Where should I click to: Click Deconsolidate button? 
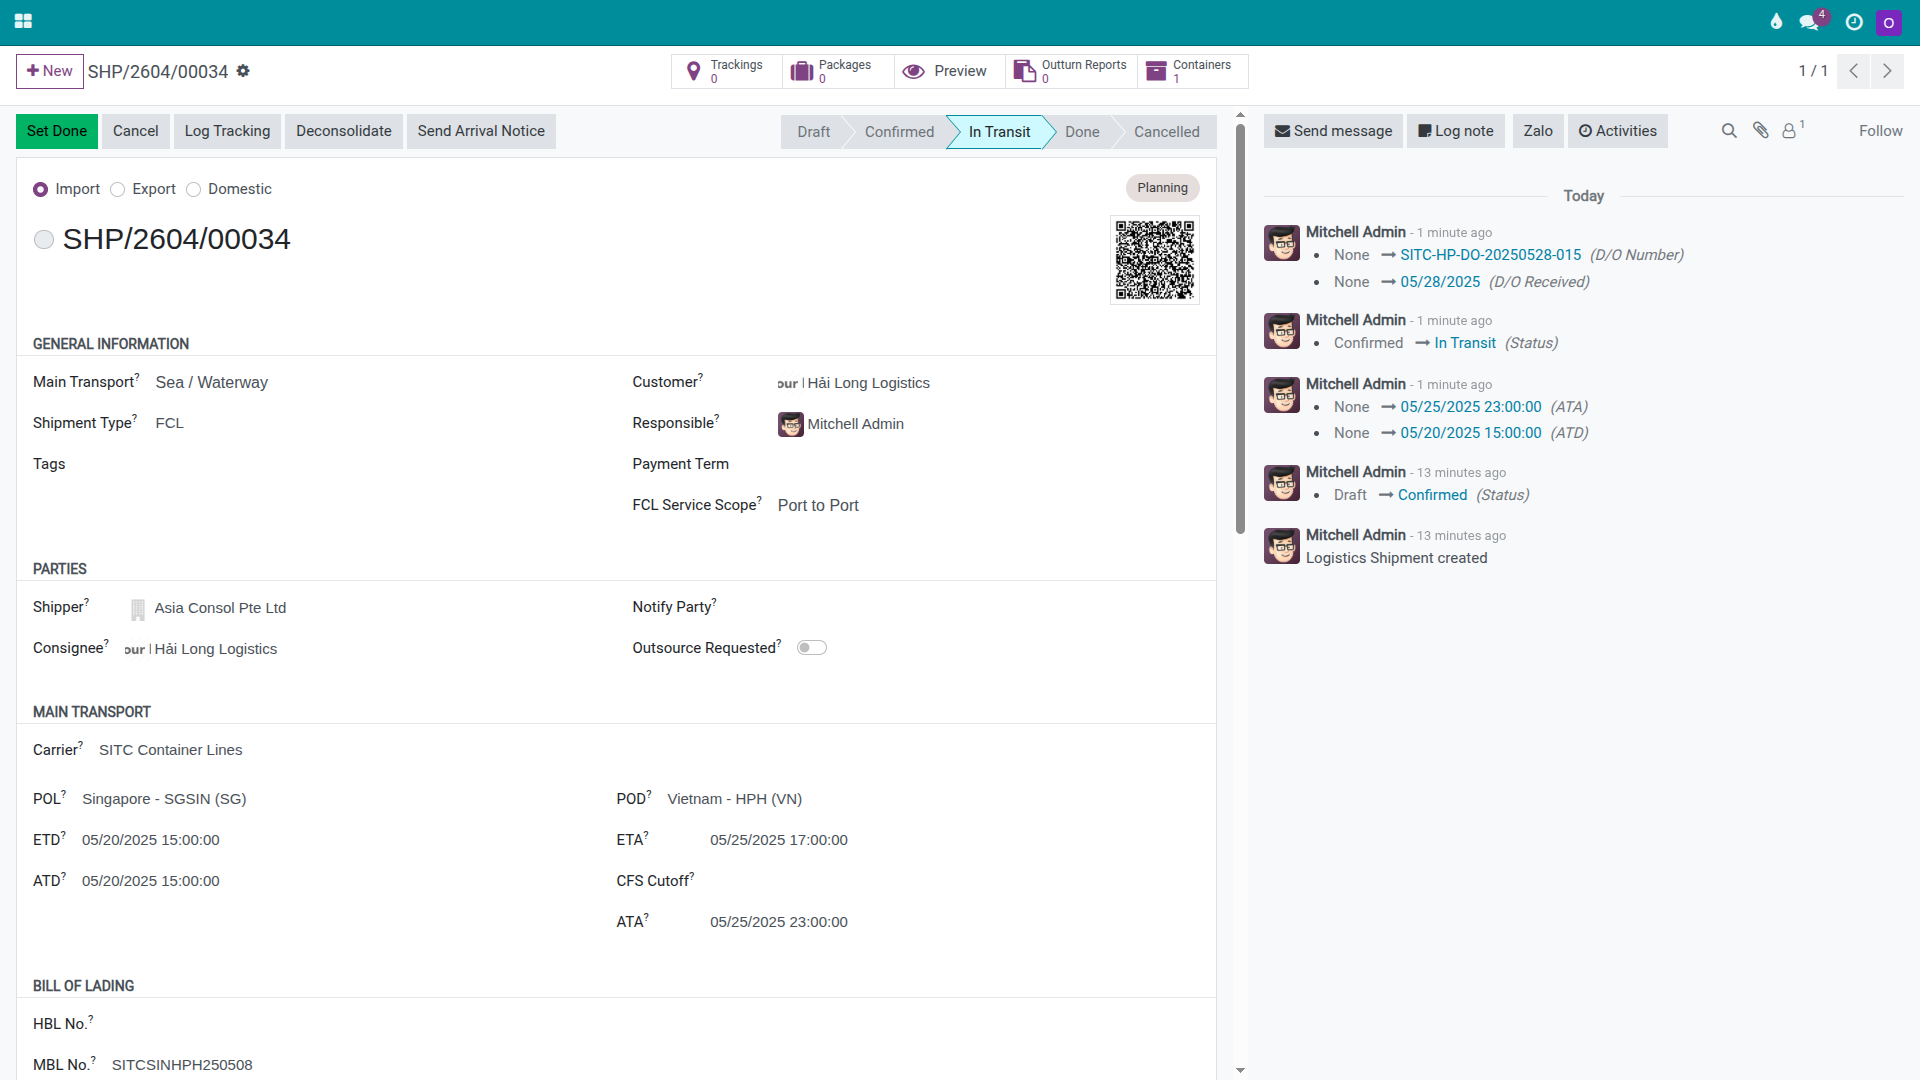(344, 131)
